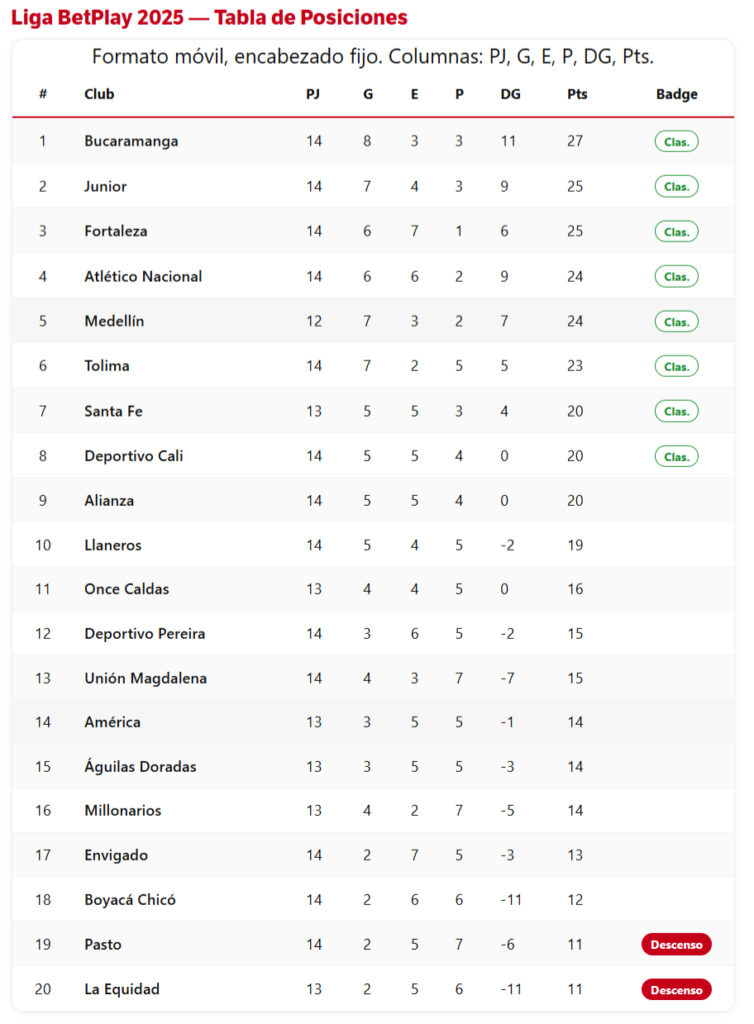The width and height of the screenshot is (754, 1024).
Task: Click position number 14 for América
Action: pyautogui.click(x=43, y=722)
